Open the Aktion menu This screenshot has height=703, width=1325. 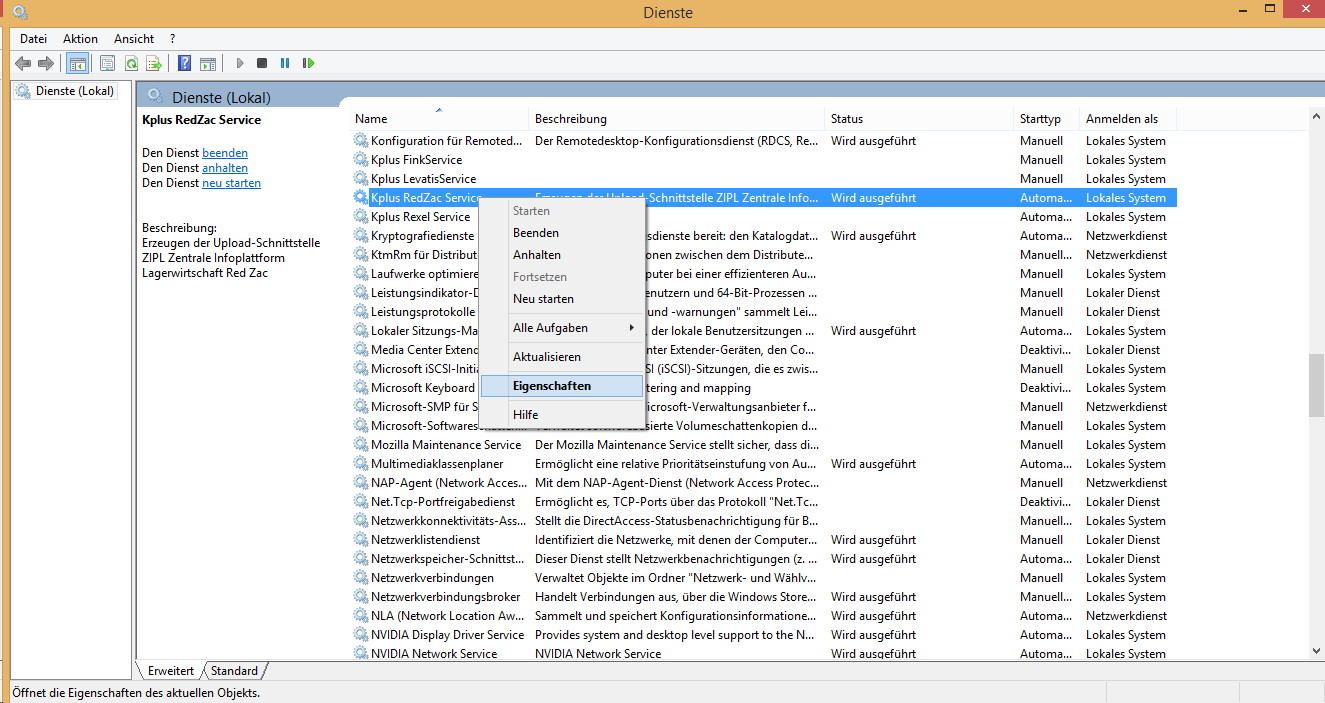[80, 39]
